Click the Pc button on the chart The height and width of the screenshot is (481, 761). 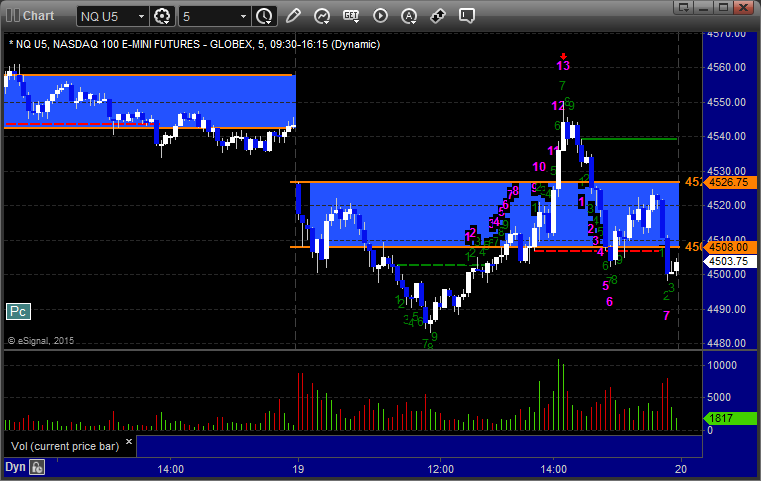click(x=18, y=312)
